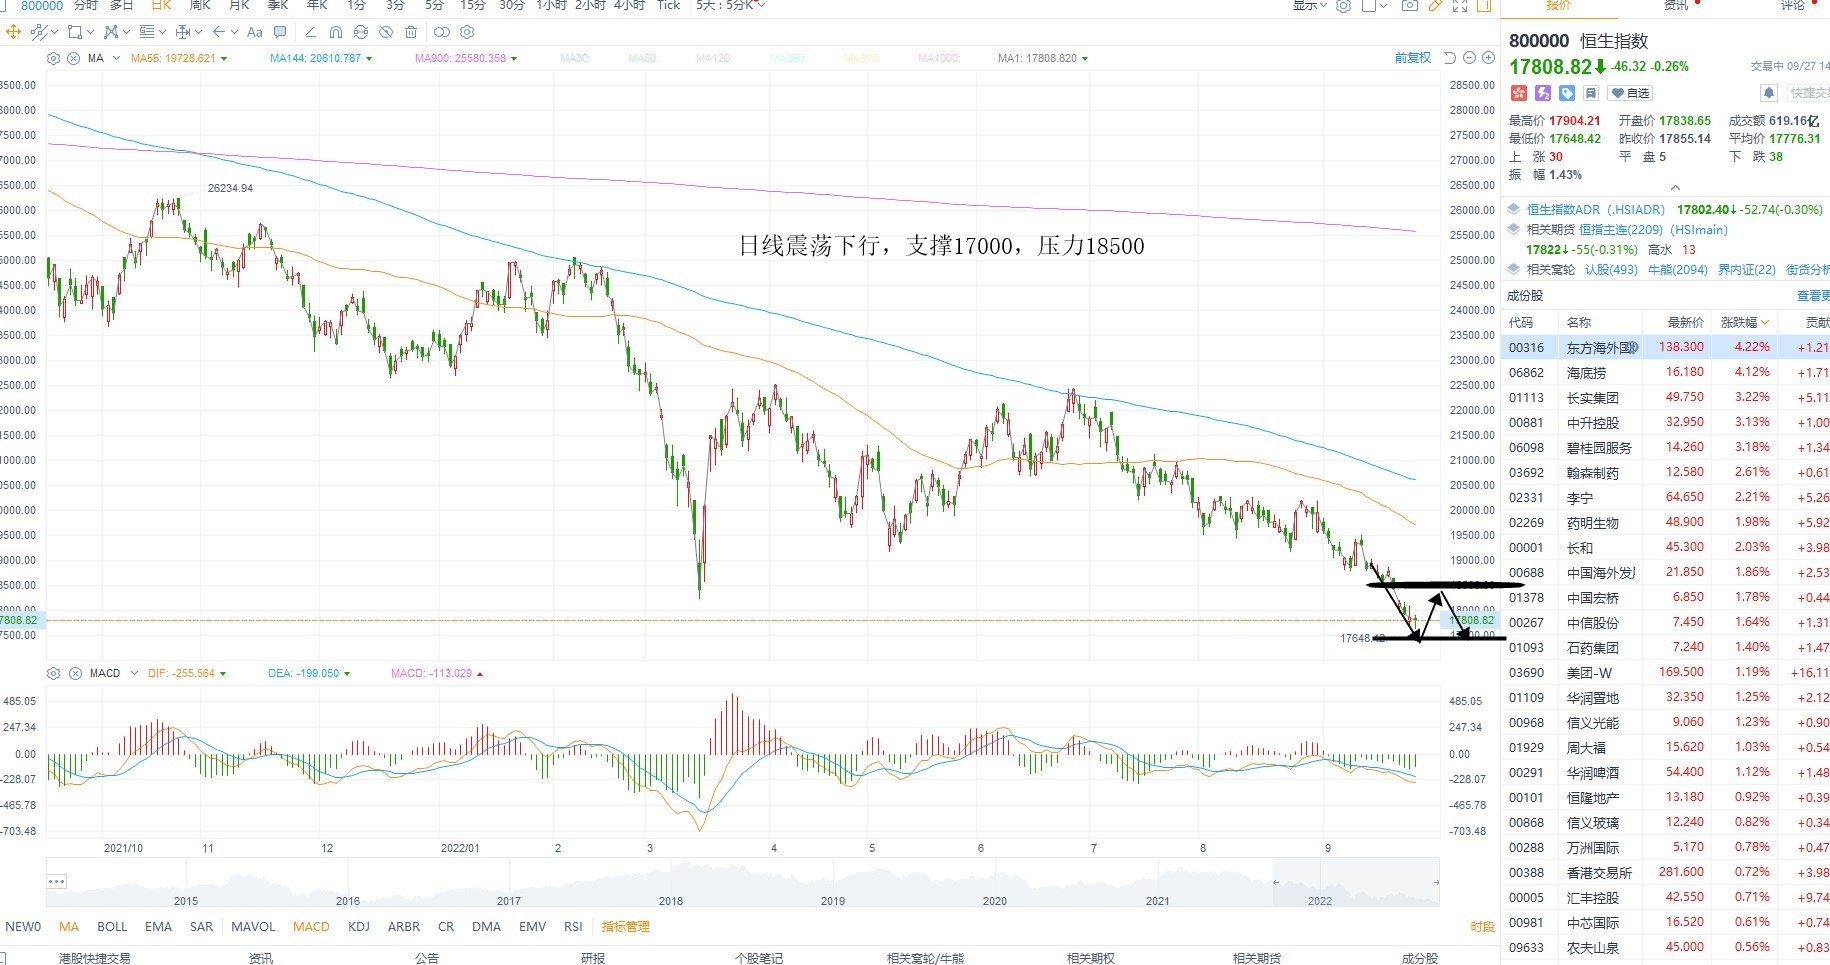
Task: Open the MA indicator type dropdown
Action: [116, 58]
